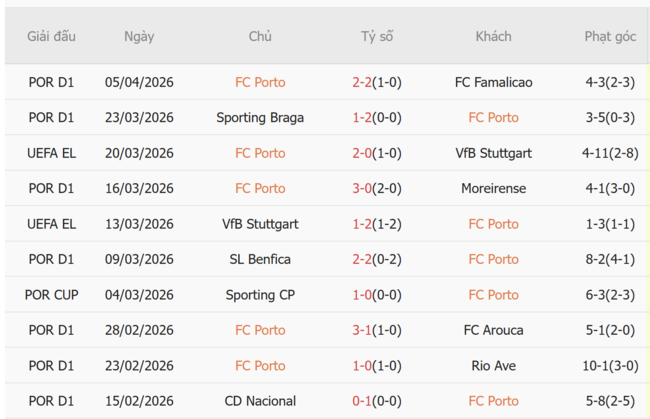Click the Giải đấu column header
The height and width of the screenshot is (419, 650).
pyautogui.click(x=51, y=36)
